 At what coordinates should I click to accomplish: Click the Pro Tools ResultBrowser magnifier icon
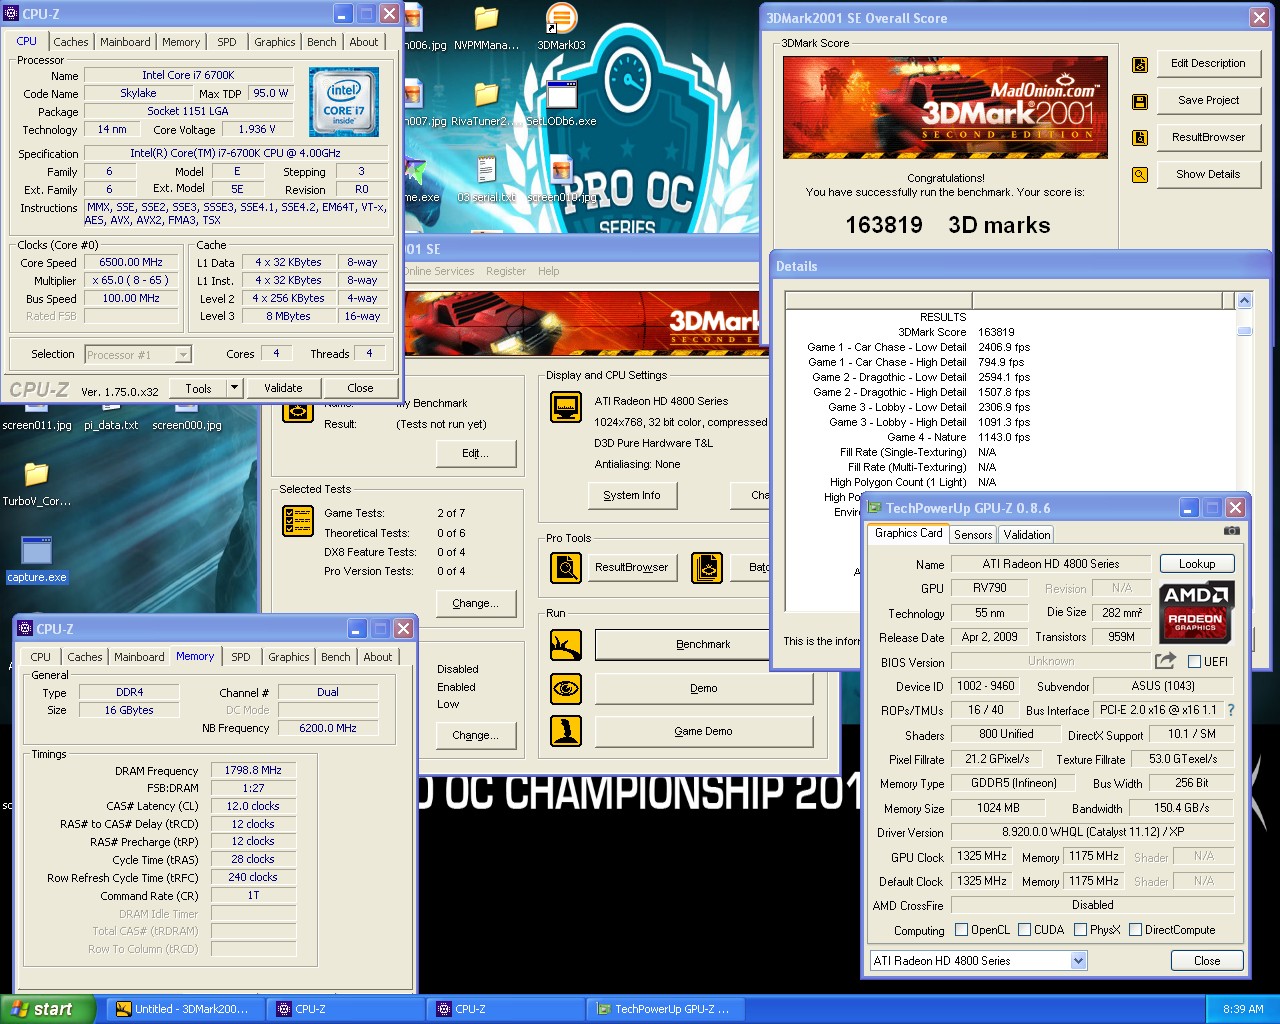(x=566, y=568)
